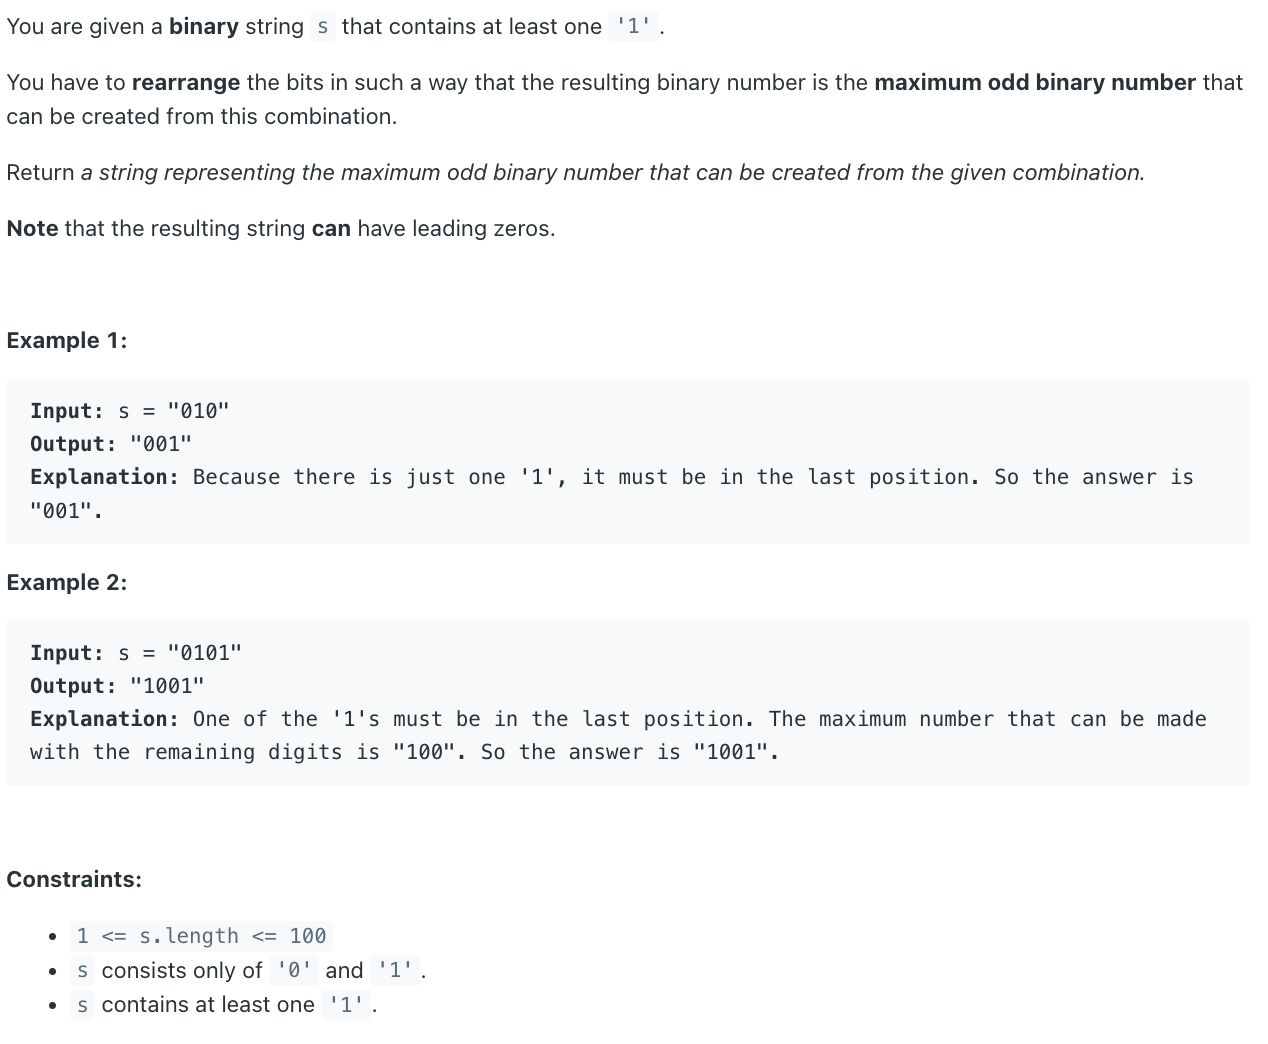Click the "Example 2:" heading
This screenshot has width=1268, height=1044.
pos(67,582)
